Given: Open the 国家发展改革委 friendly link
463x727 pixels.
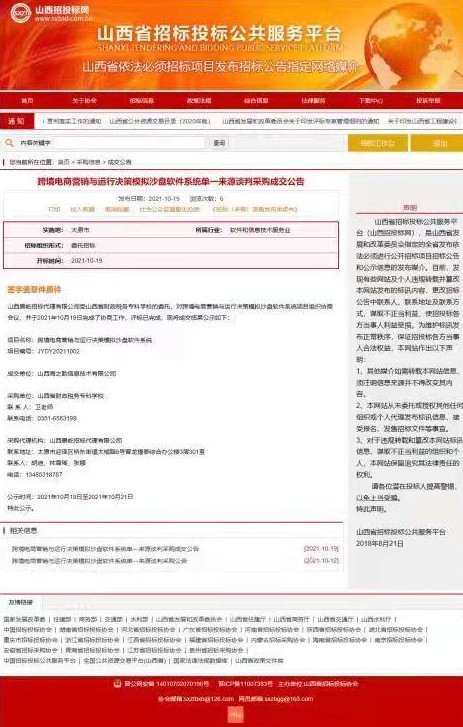Looking at the screenshot, I should click(25, 619).
